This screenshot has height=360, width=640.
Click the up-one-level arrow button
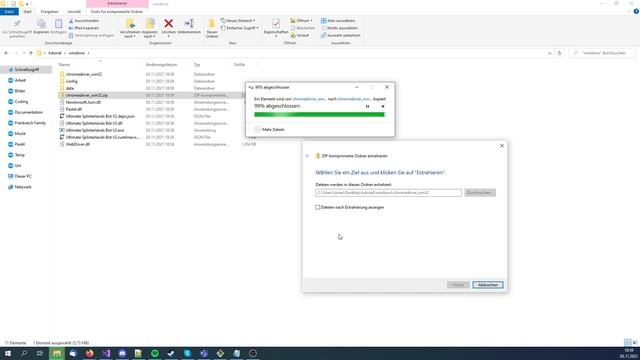point(31,53)
